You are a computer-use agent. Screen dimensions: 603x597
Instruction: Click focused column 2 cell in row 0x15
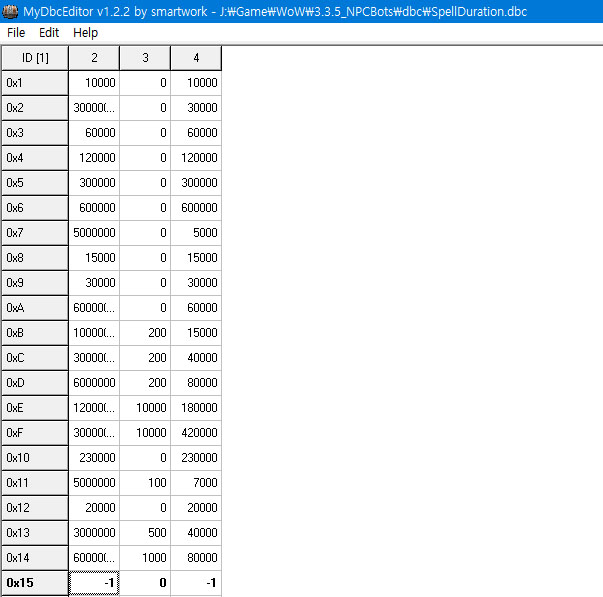pos(94,583)
